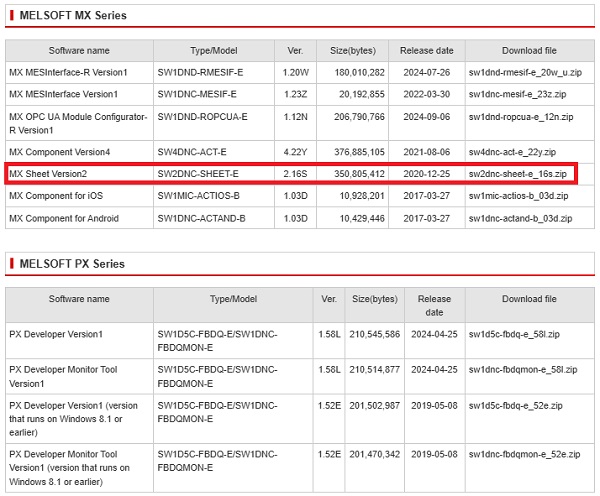Download sw1dnc-fbdqmon-e_52e.zip file
This screenshot has height=496, width=600.
pyautogui.click(x=524, y=454)
